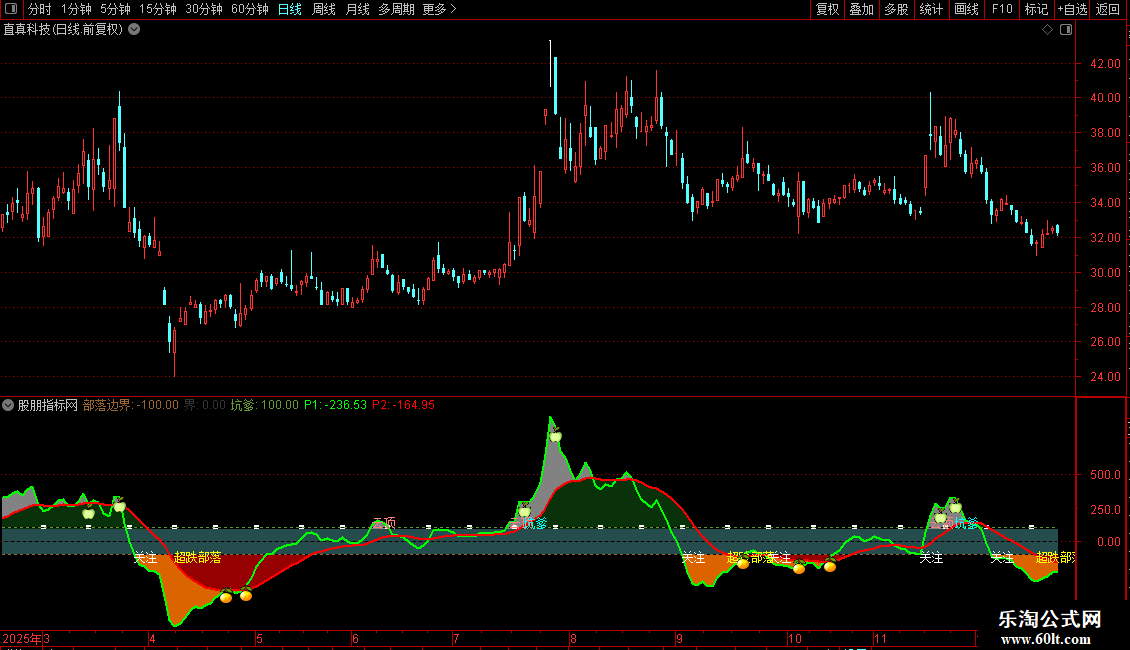
Task: Switch to the 分时 view
Action: coord(40,9)
